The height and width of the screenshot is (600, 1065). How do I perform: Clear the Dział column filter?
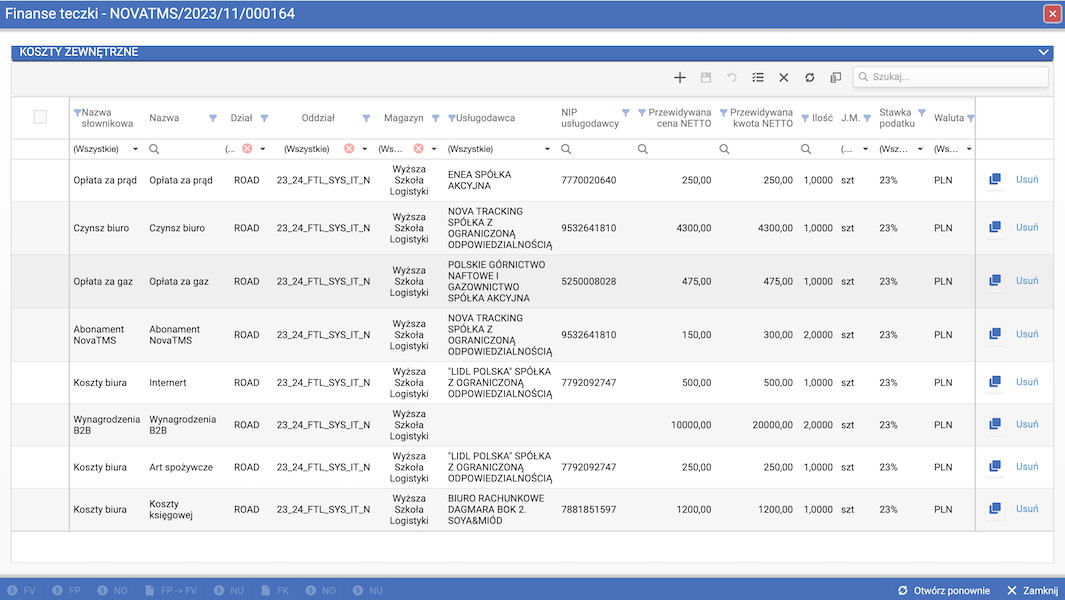coord(247,149)
